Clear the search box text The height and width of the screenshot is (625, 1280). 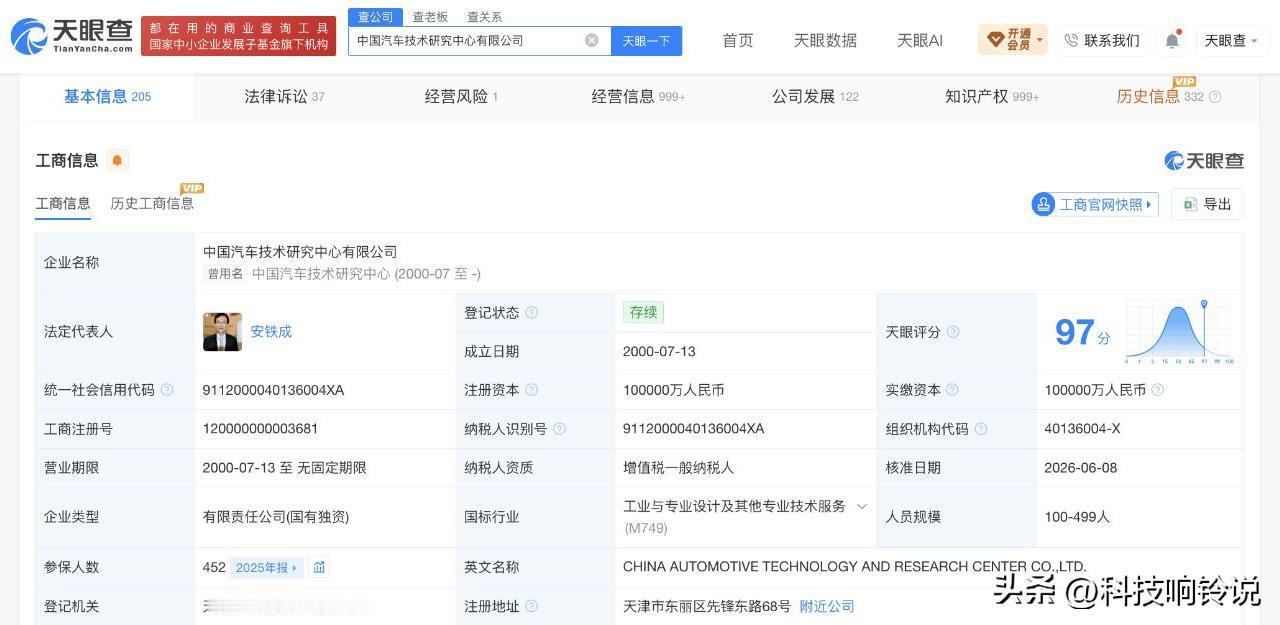(592, 40)
